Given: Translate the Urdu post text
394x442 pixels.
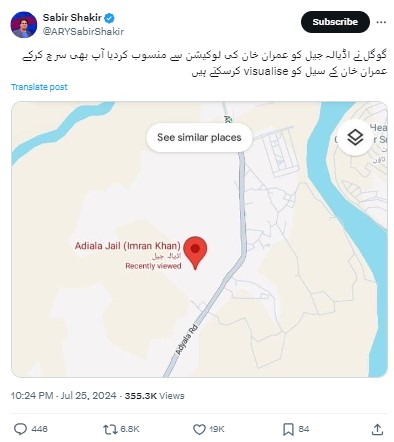Looking at the screenshot, I should click(39, 87).
